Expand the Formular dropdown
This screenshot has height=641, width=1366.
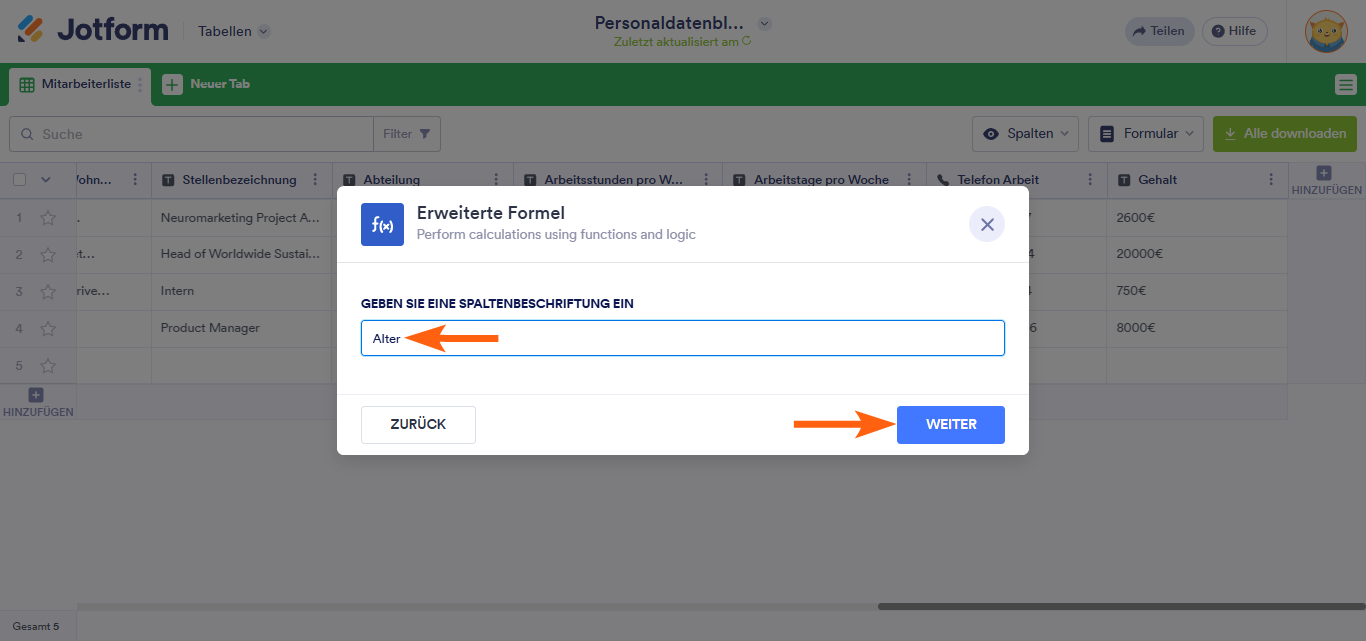click(1145, 133)
